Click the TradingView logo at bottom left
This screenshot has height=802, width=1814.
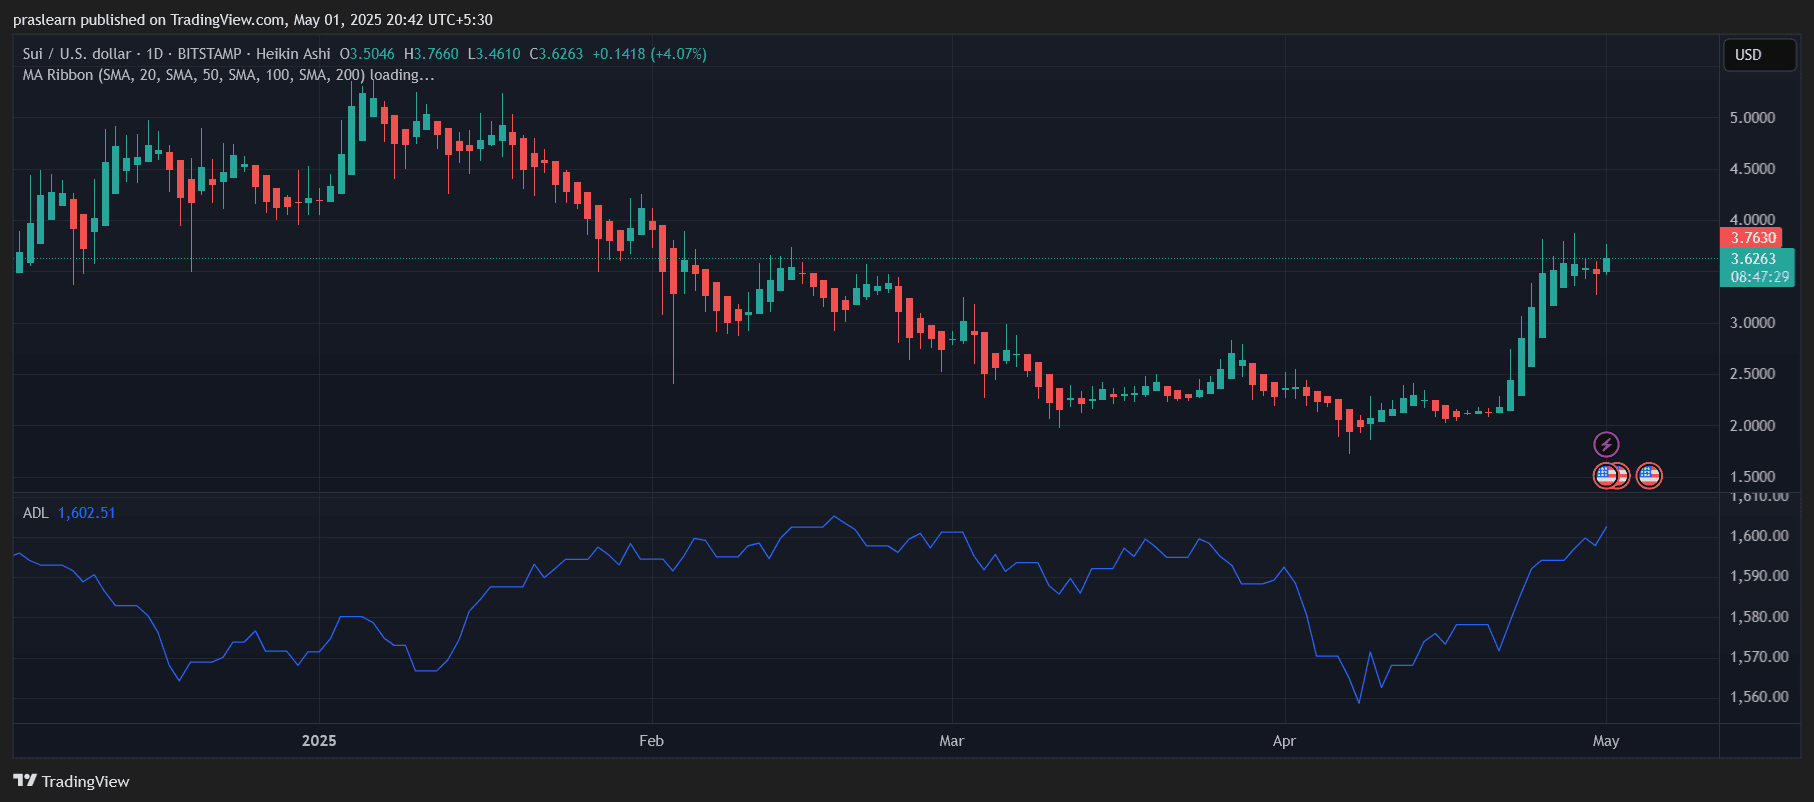coord(72,781)
